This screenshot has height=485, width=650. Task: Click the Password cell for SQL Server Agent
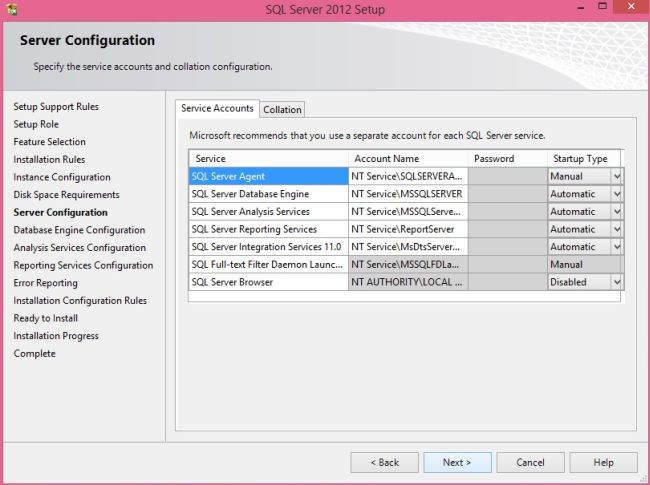[x=508, y=176]
